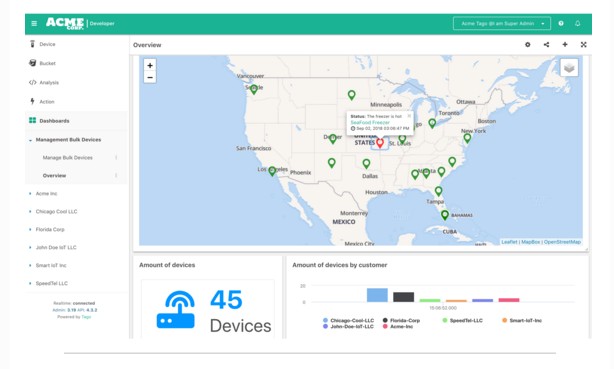This screenshot has height=369, width=614.
Task: Open the hamburger menu icon
Action: pos(34,24)
